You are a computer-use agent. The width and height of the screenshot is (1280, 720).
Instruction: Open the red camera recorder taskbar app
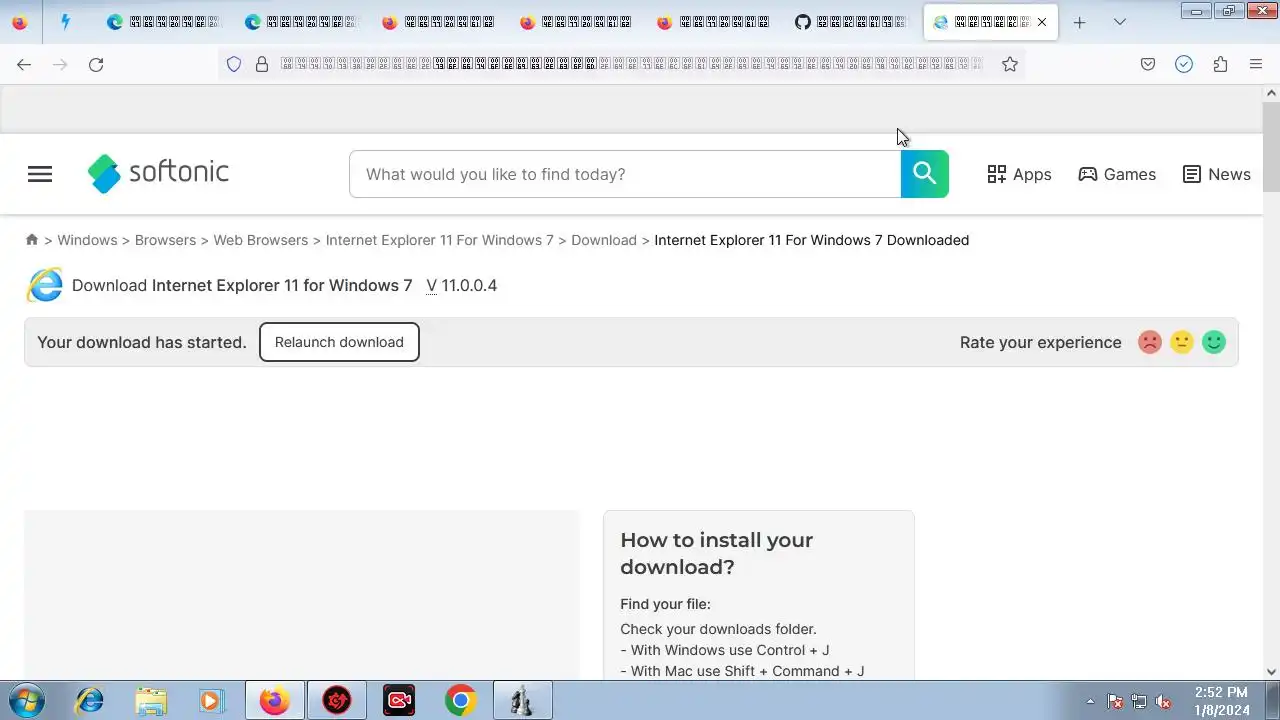tap(399, 701)
